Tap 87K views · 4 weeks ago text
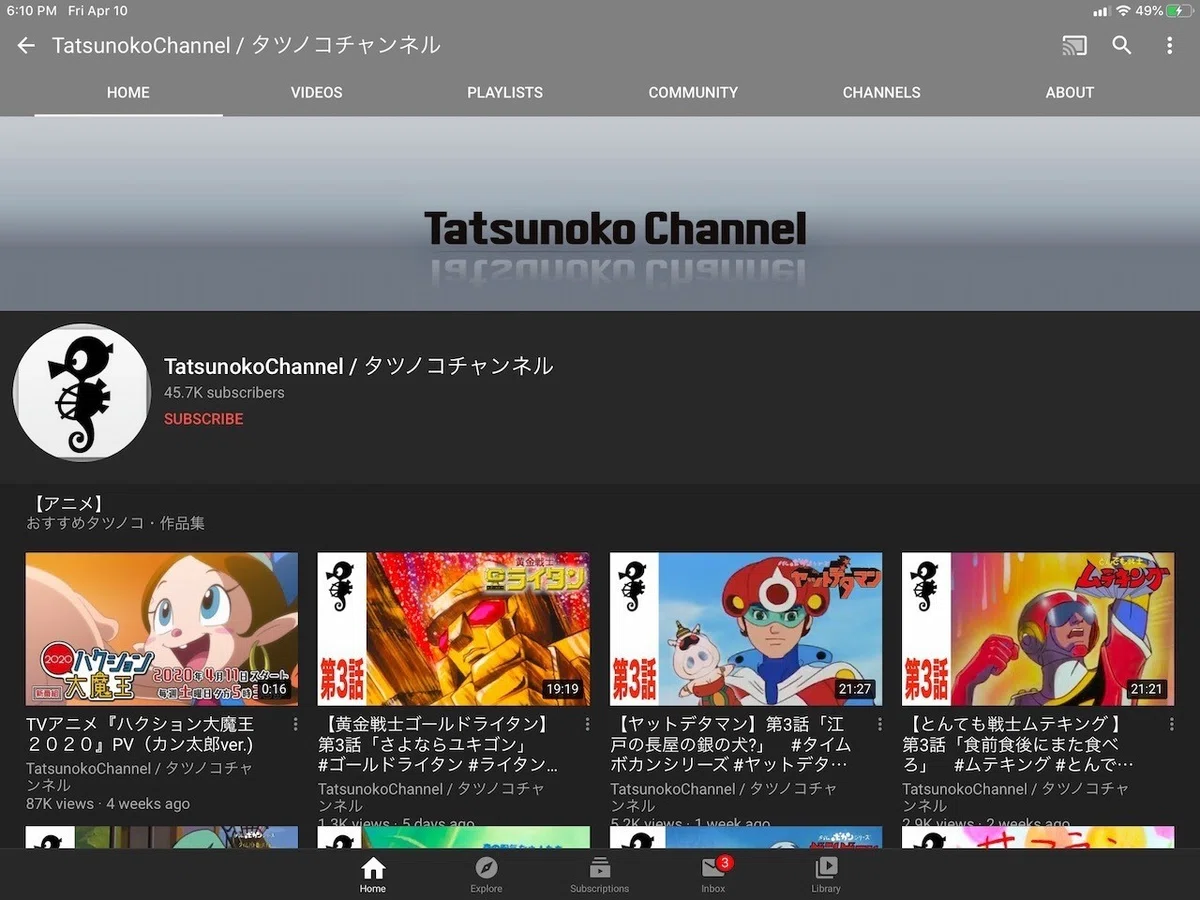 coord(108,804)
